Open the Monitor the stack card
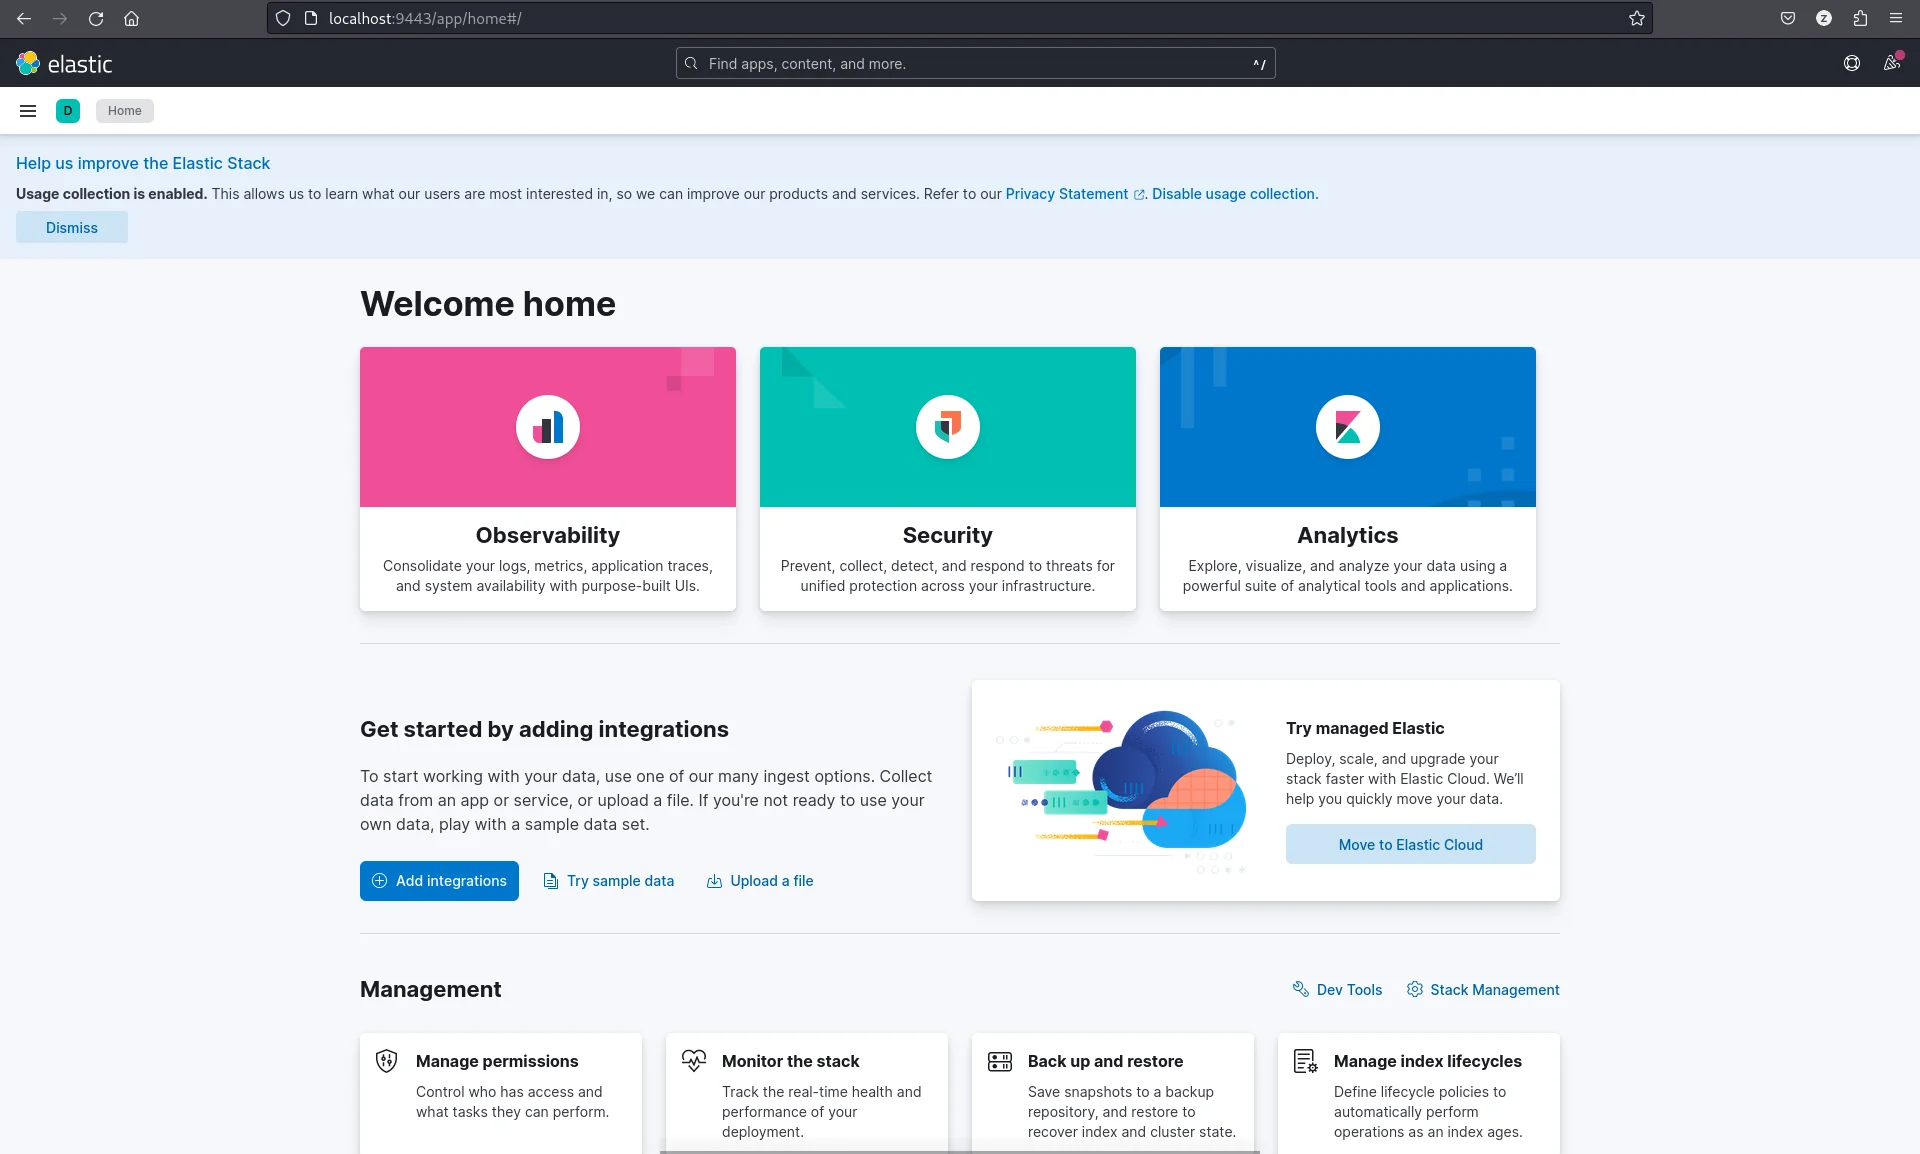 [807, 1093]
